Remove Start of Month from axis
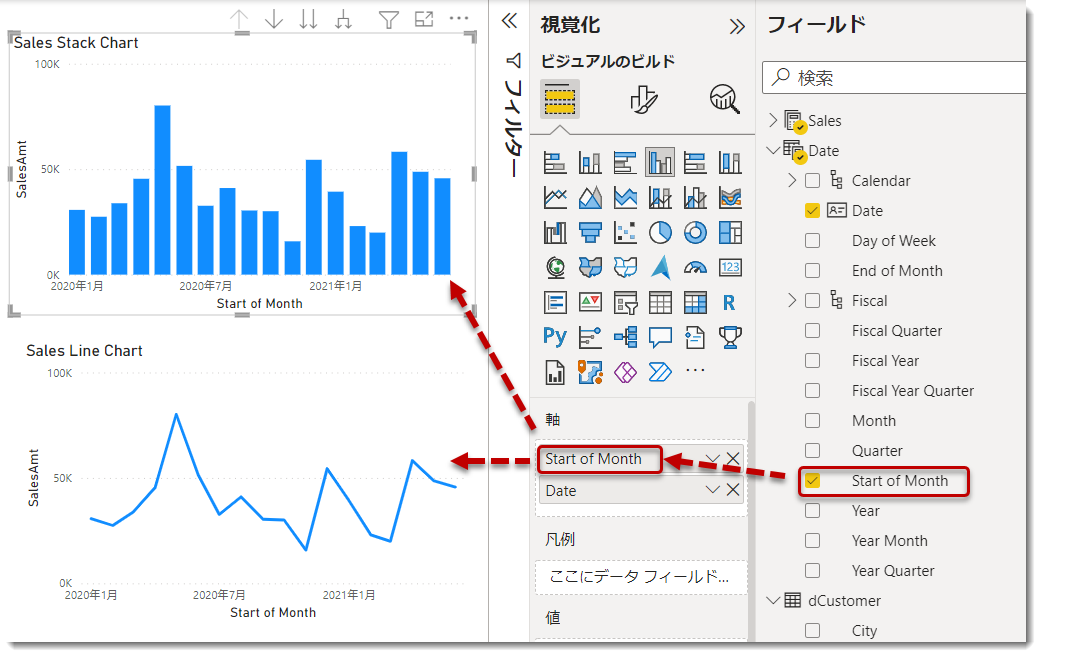Viewport: 1092px width, 660px height. click(x=733, y=459)
